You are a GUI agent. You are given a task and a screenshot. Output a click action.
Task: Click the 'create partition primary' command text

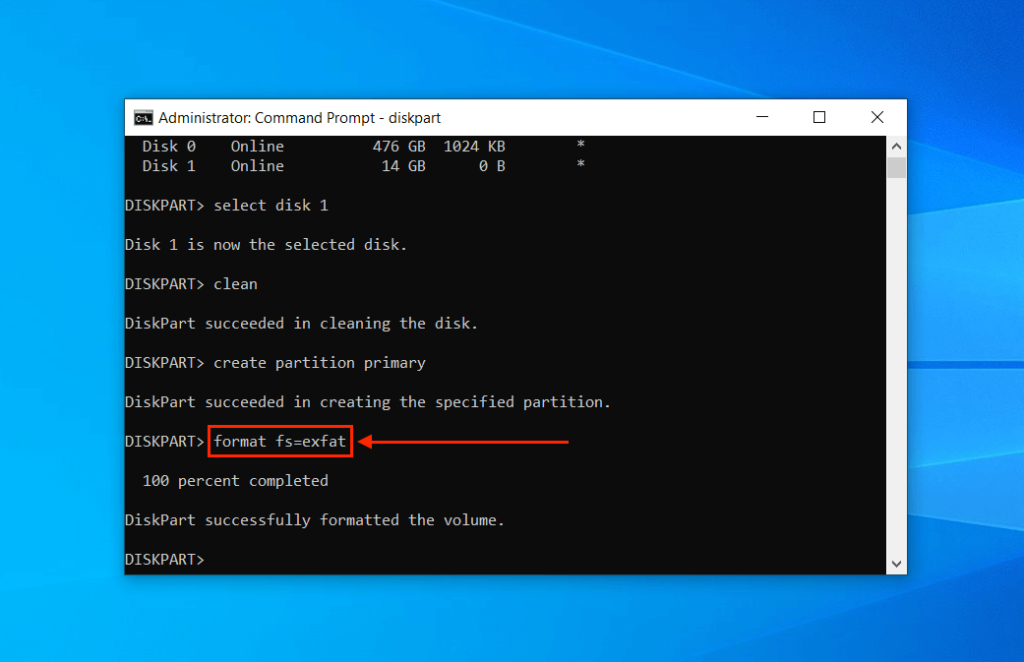(x=318, y=362)
